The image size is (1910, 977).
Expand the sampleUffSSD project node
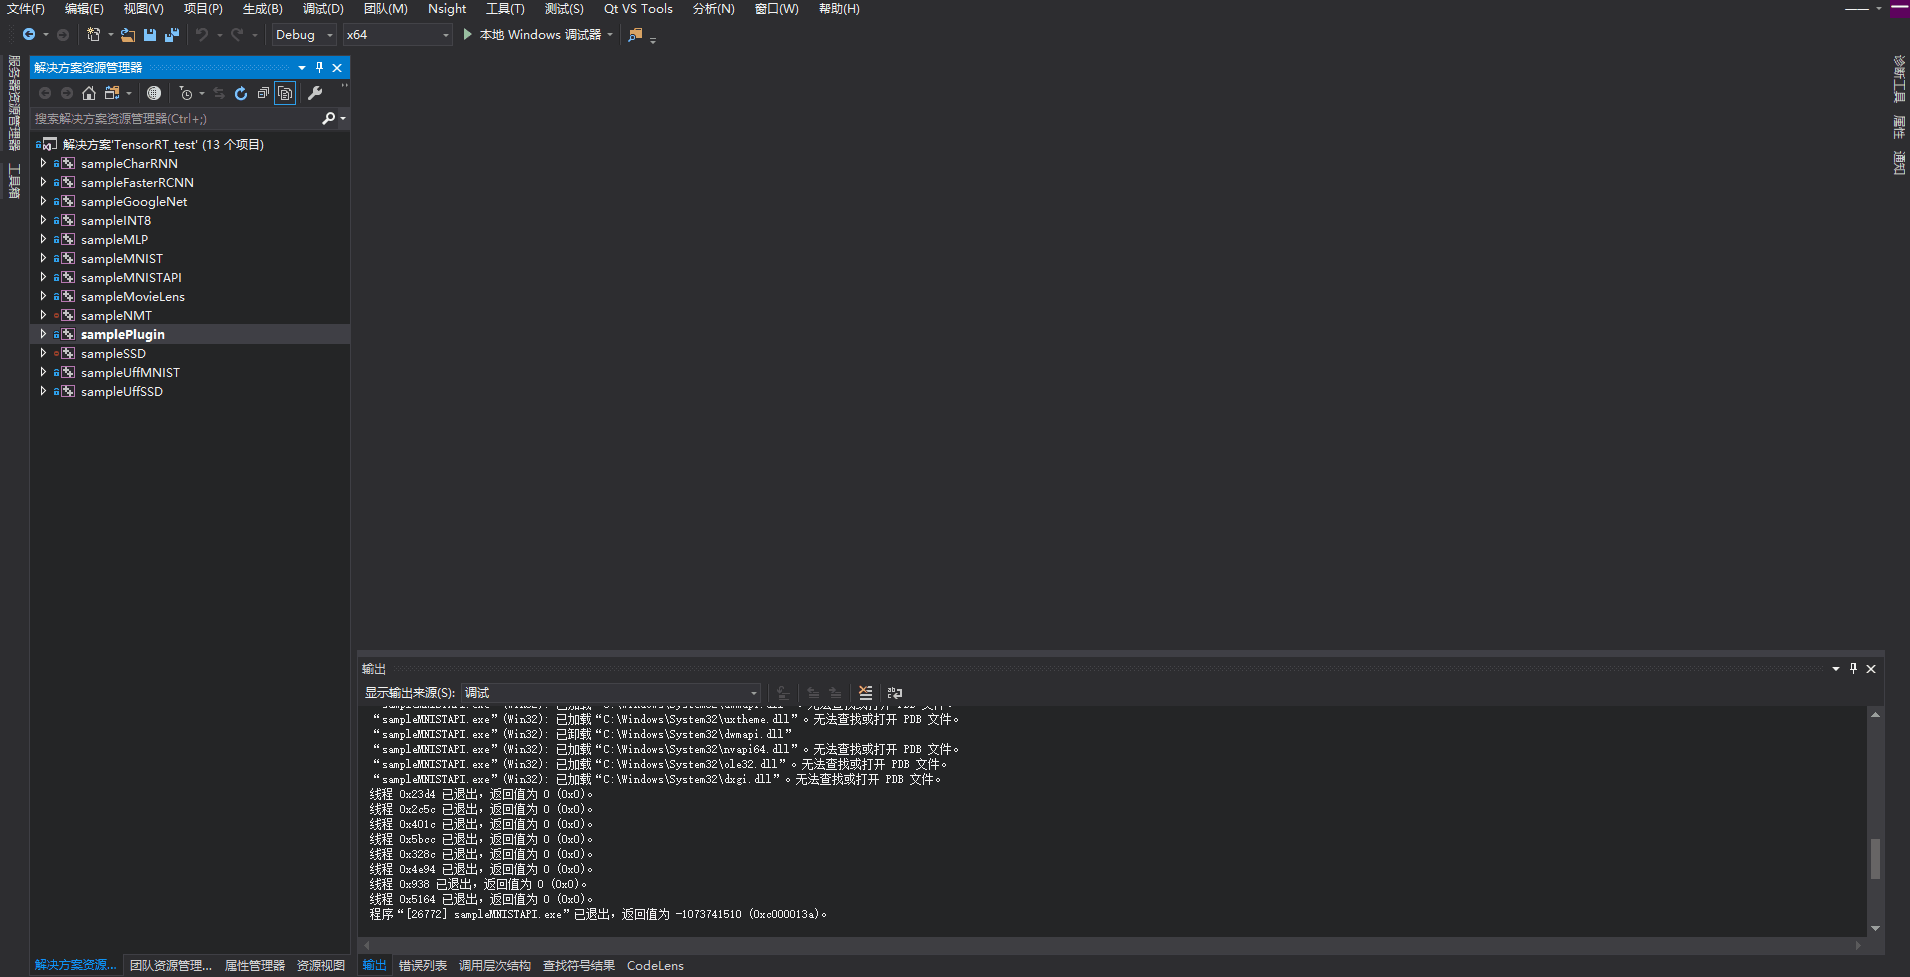[43, 391]
